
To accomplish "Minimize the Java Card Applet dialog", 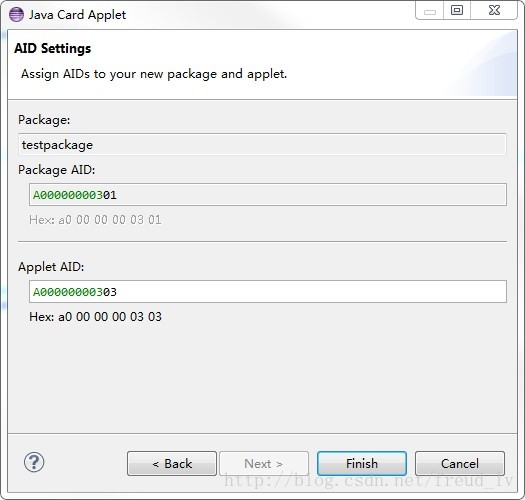I will point(430,11).
